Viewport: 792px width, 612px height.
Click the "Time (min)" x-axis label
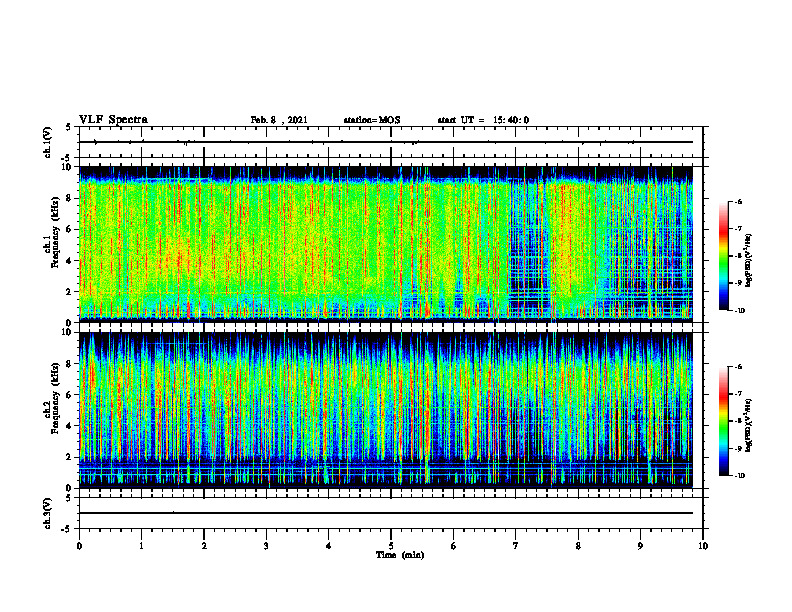coord(400,555)
